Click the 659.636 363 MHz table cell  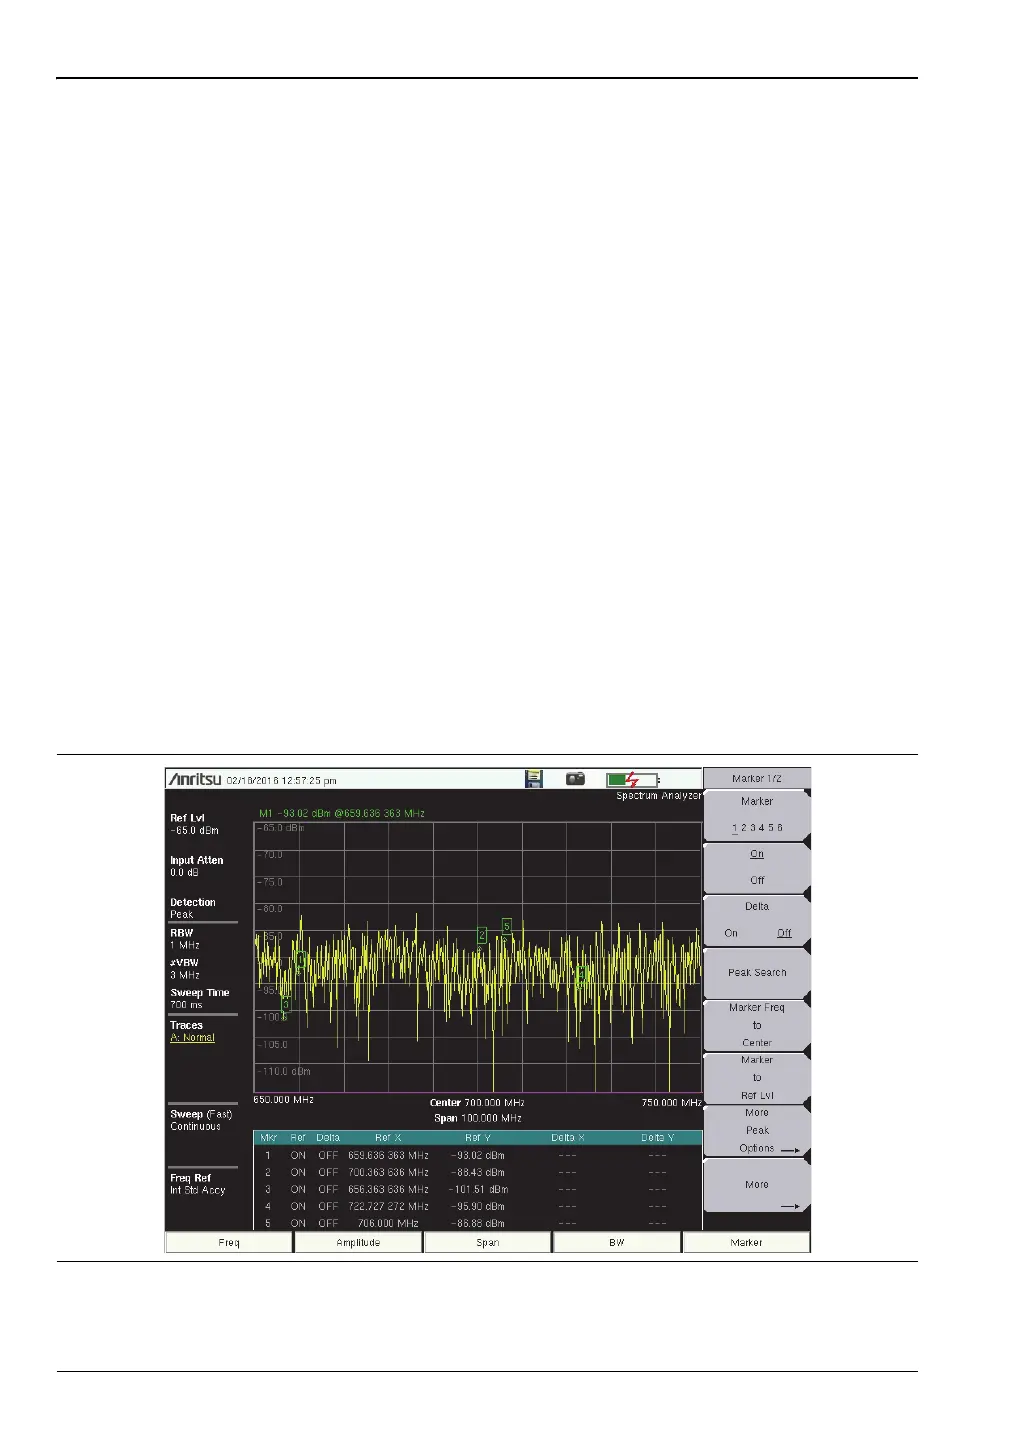click(388, 1155)
